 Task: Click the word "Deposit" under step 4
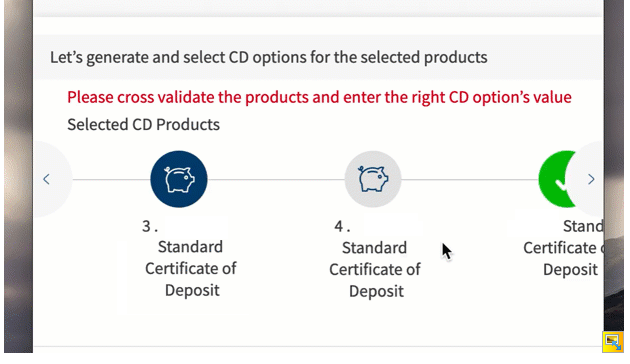[376, 291]
